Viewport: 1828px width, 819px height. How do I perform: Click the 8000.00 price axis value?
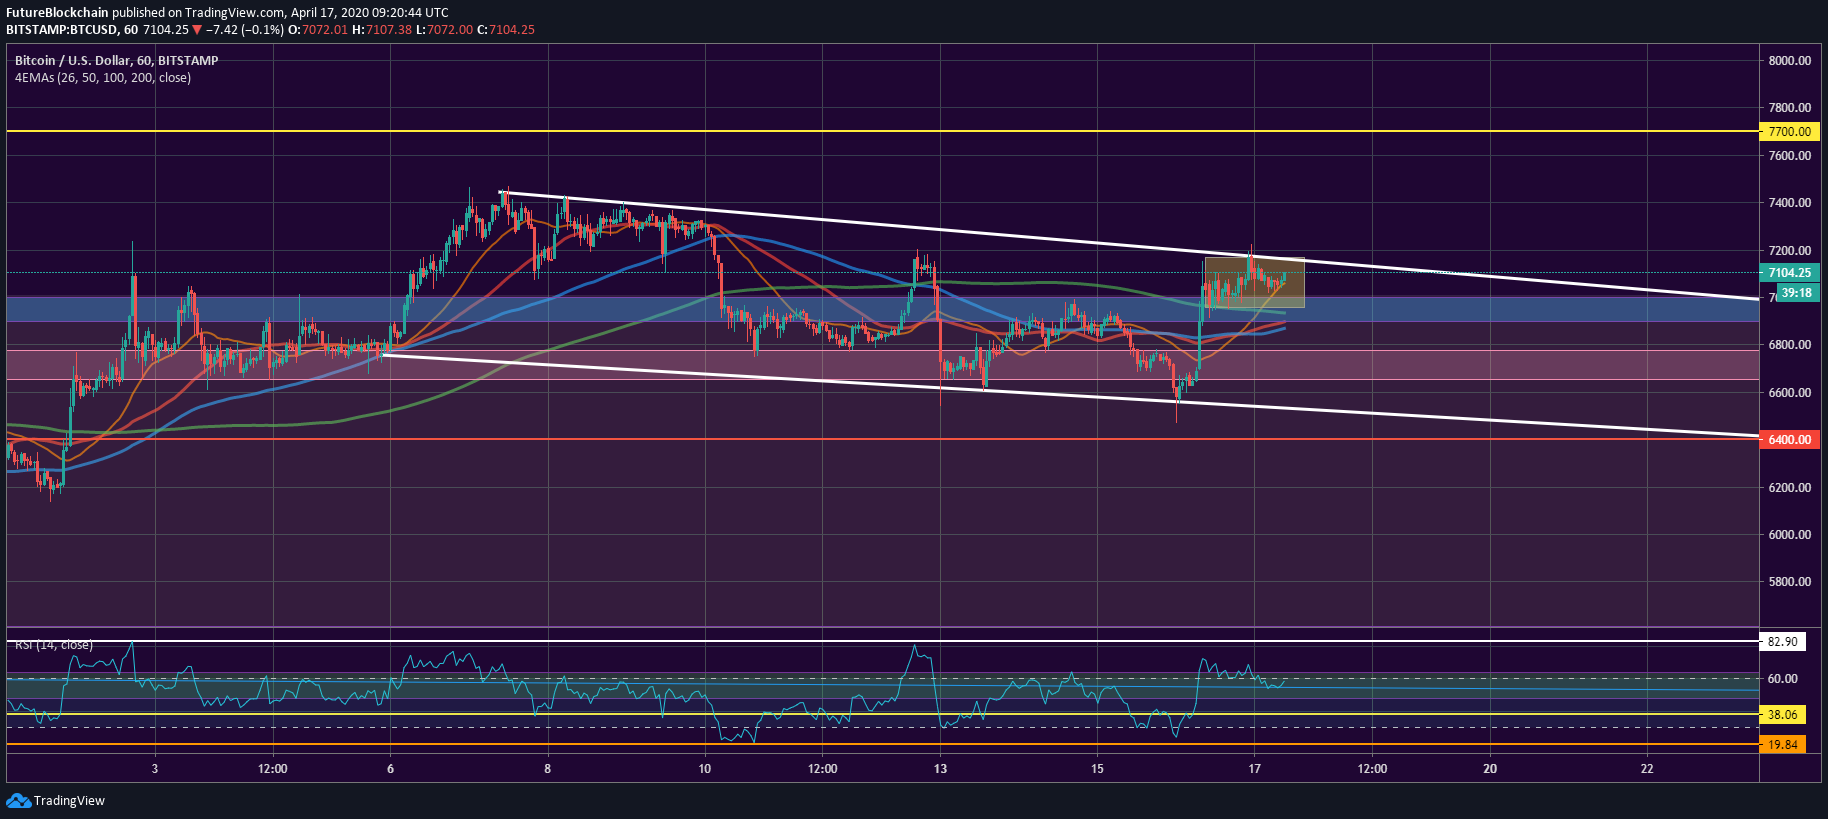1790,61
